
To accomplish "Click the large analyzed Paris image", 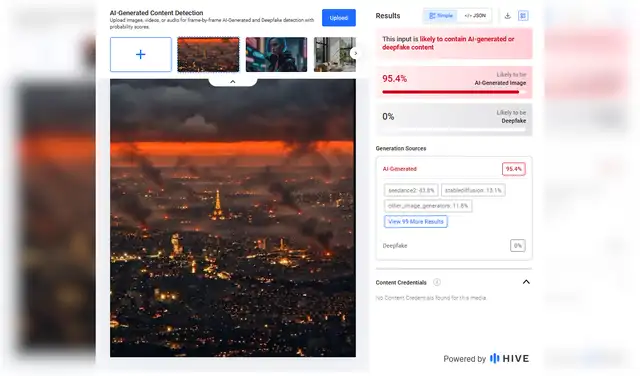I will coord(233,218).
